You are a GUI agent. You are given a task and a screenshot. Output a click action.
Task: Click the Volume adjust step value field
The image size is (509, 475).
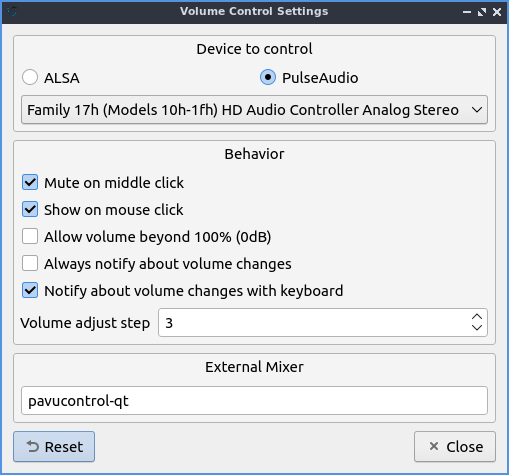312,323
